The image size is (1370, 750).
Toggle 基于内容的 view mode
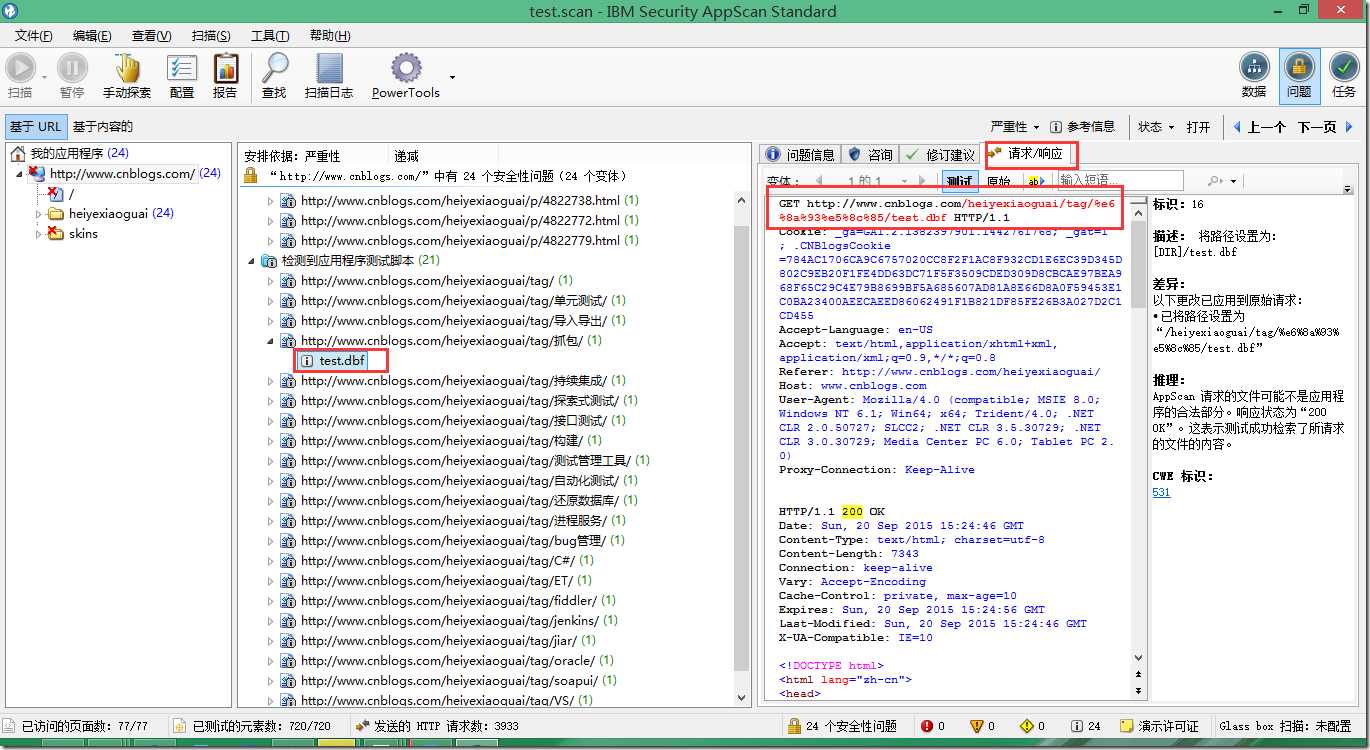[x=103, y=127]
